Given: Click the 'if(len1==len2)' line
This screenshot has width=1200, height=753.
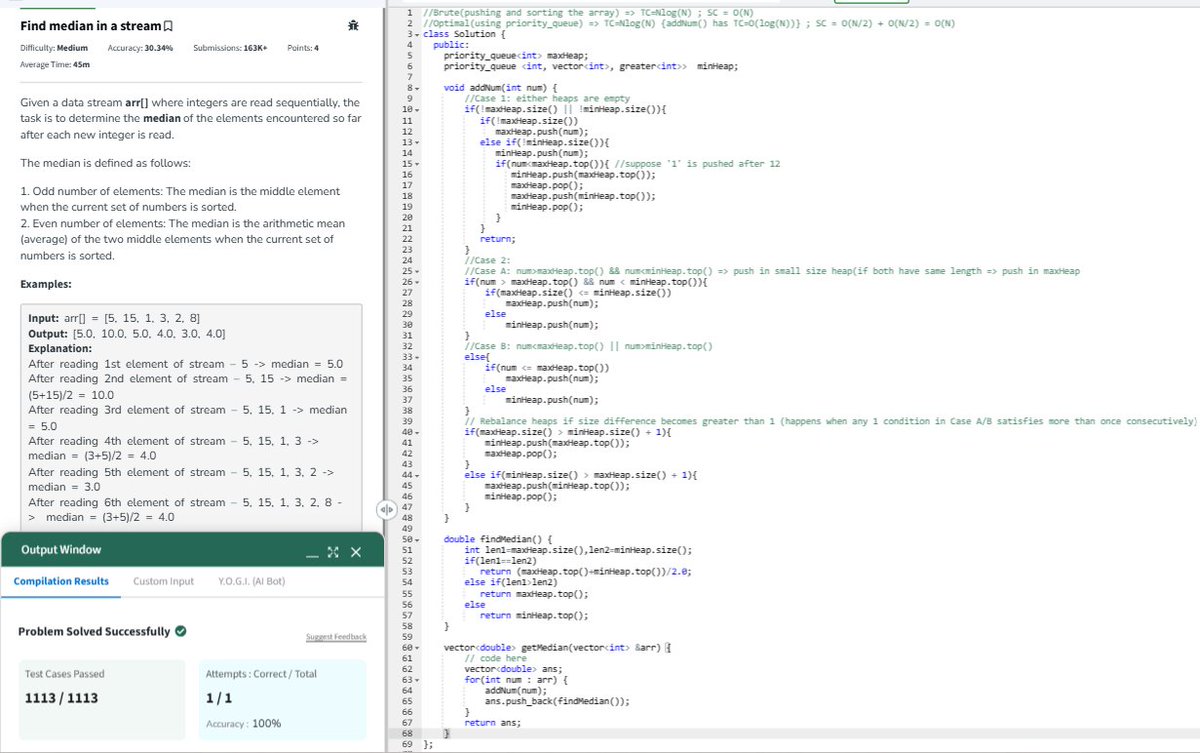Looking at the screenshot, I should click(500, 561).
